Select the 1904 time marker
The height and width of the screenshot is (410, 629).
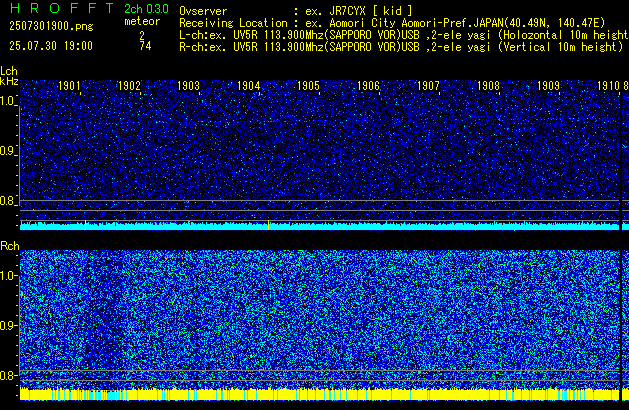249,86
